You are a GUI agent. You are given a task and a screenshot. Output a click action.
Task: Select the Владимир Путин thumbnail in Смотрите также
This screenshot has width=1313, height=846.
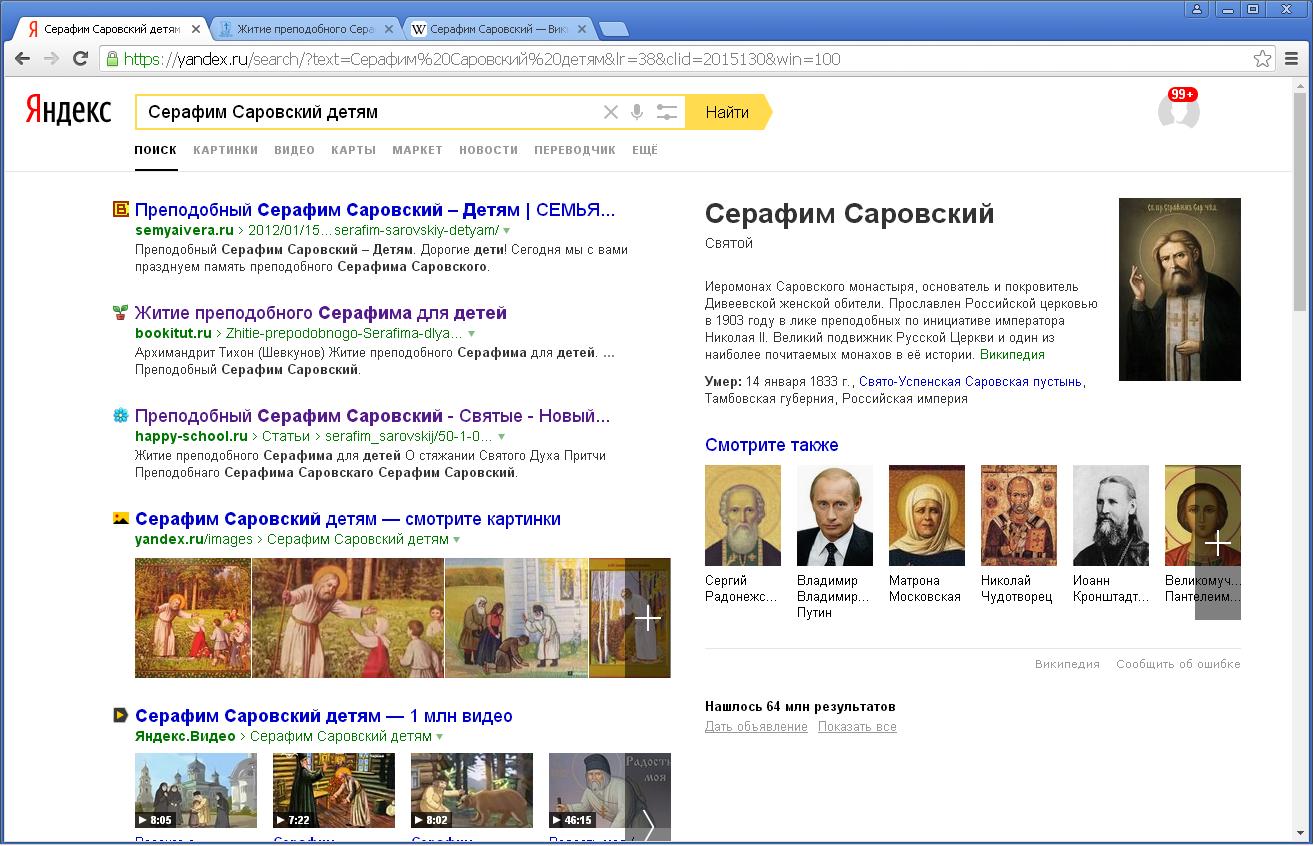pos(834,515)
